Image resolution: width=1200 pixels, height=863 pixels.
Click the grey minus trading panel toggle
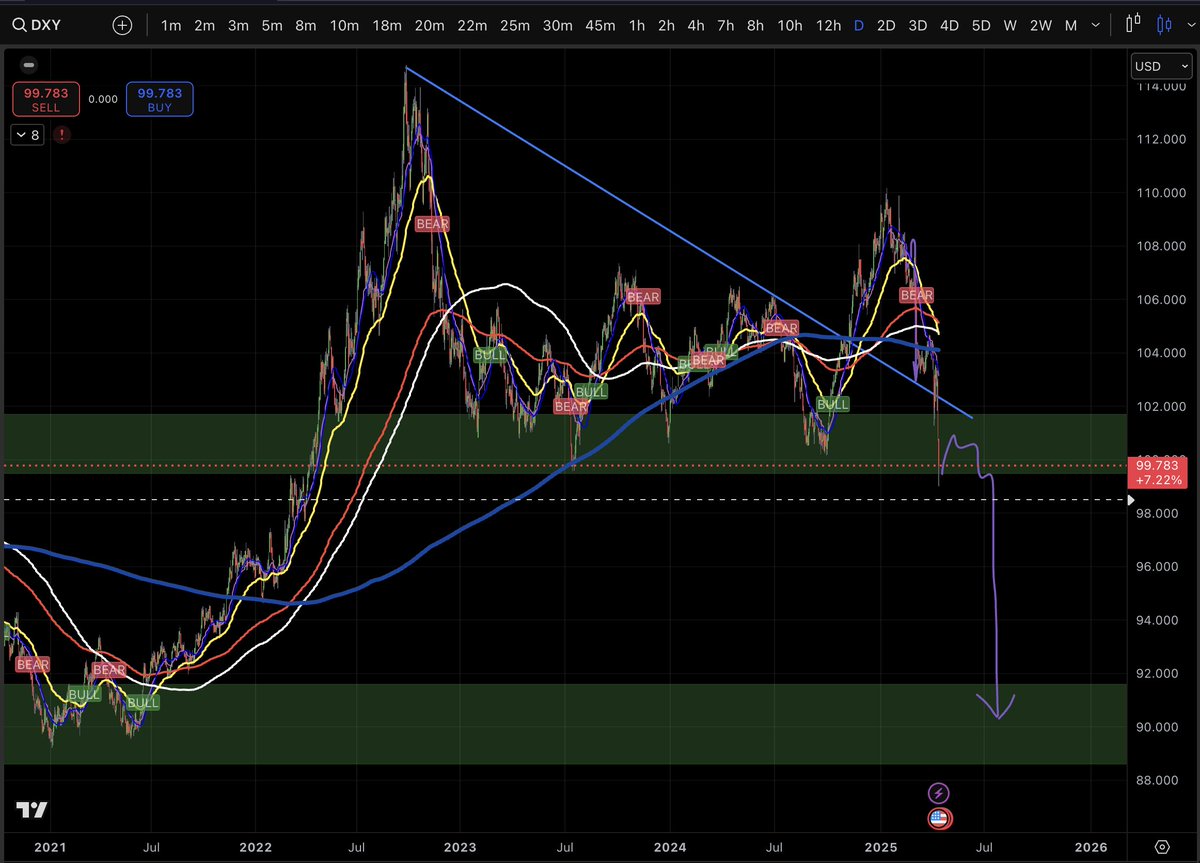pyautogui.click(x=28, y=64)
